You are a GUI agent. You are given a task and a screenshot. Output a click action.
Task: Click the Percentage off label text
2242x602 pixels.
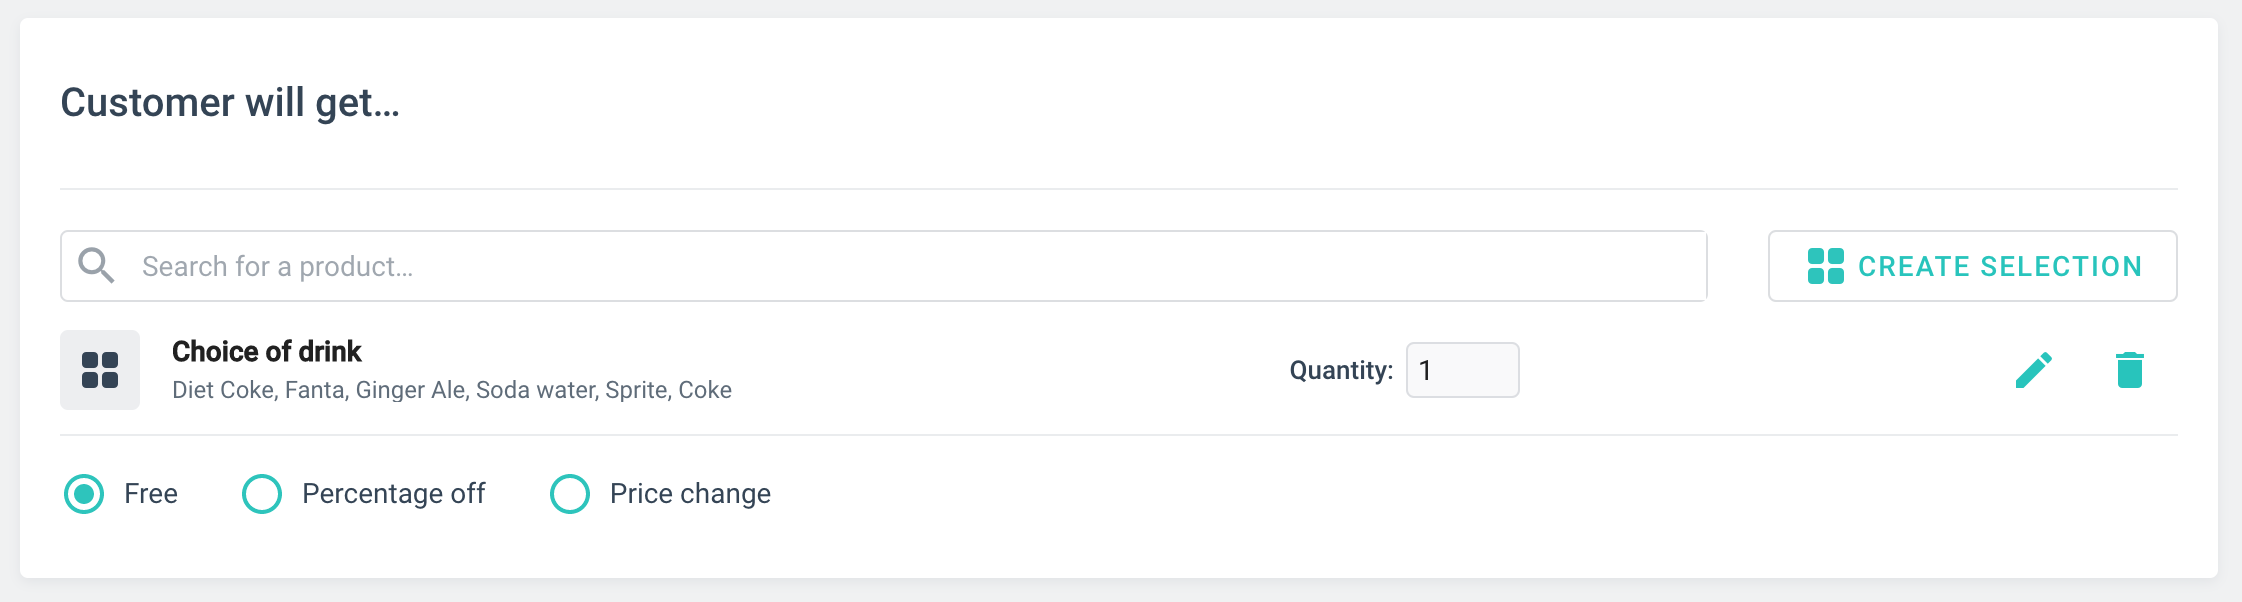click(x=393, y=494)
